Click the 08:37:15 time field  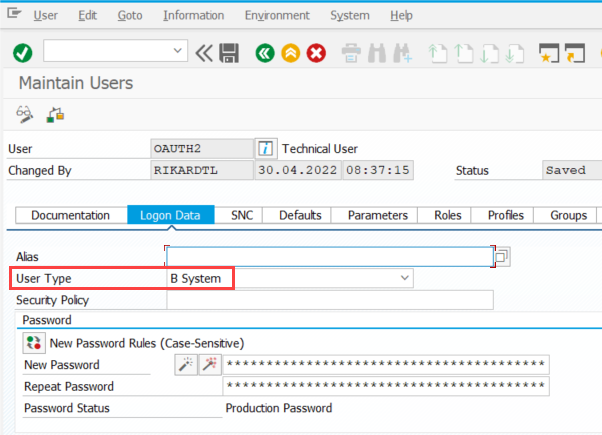tap(378, 170)
